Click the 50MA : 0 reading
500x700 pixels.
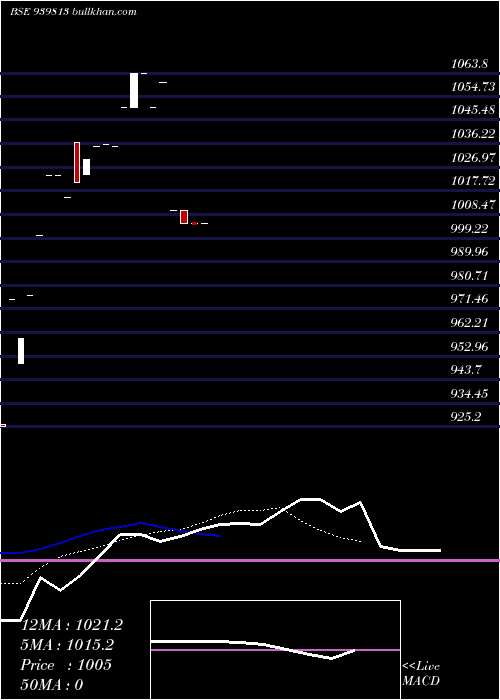[52, 684]
